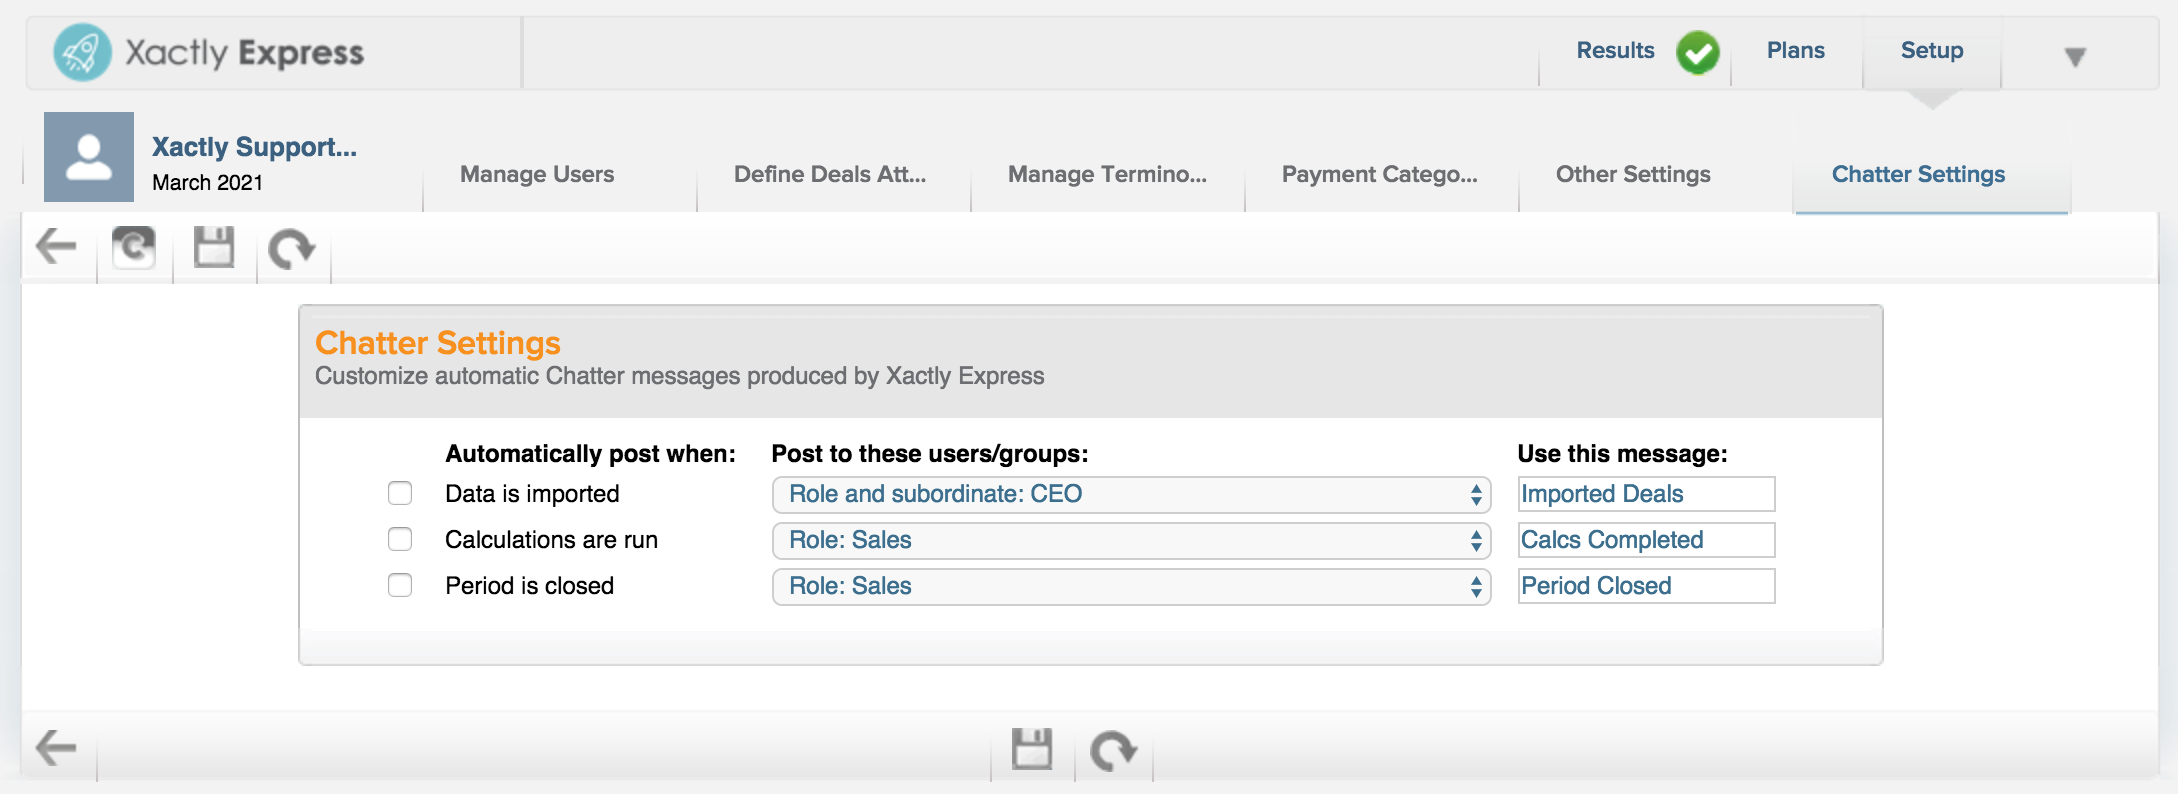Click the orange 'Chatter Settings' heading
Image resolution: width=2178 pixels, height=794 pixels.
[438, 343]
